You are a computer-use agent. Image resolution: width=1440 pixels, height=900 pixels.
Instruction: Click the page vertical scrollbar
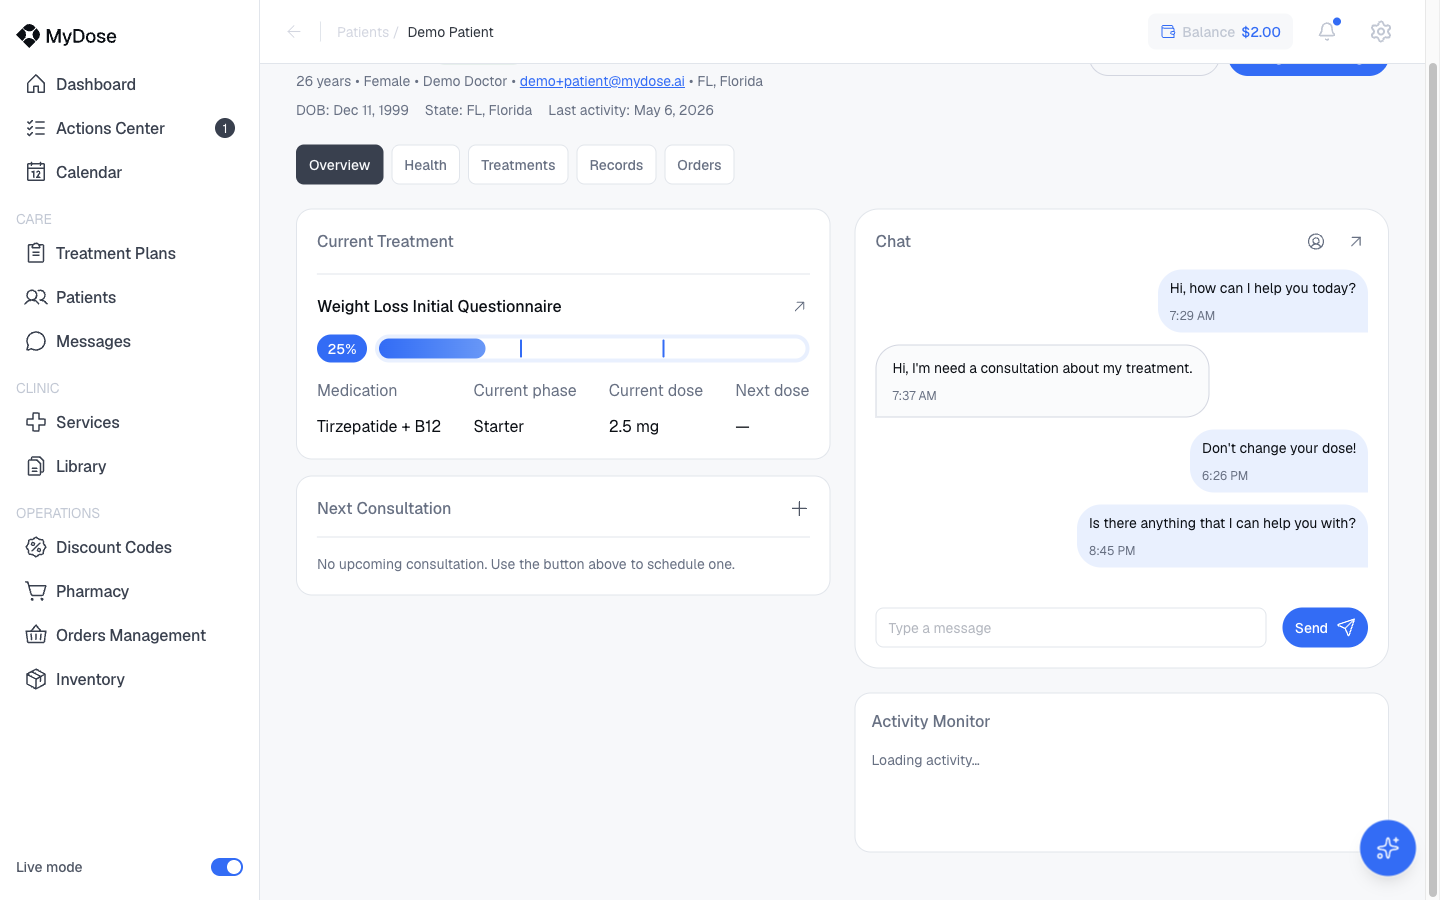coord(1433,480)
